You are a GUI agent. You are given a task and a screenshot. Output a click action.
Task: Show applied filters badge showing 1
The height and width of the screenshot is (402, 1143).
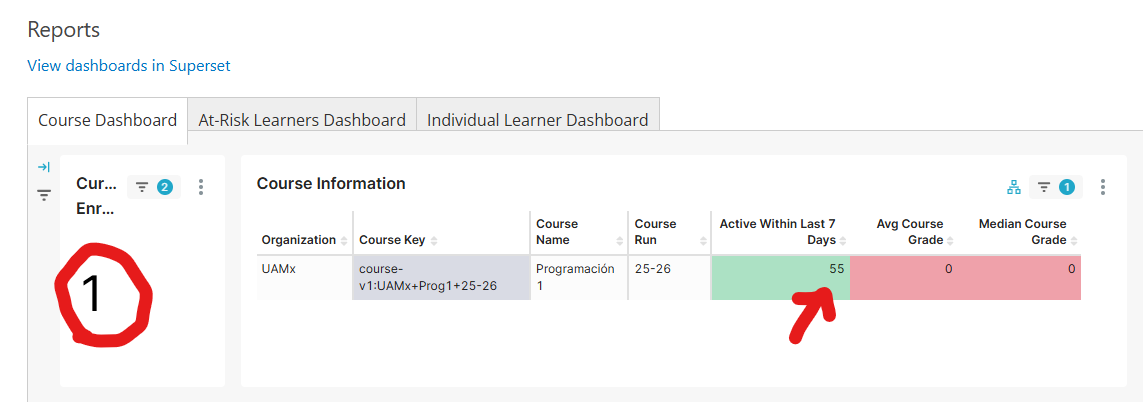pos(1056,187)
